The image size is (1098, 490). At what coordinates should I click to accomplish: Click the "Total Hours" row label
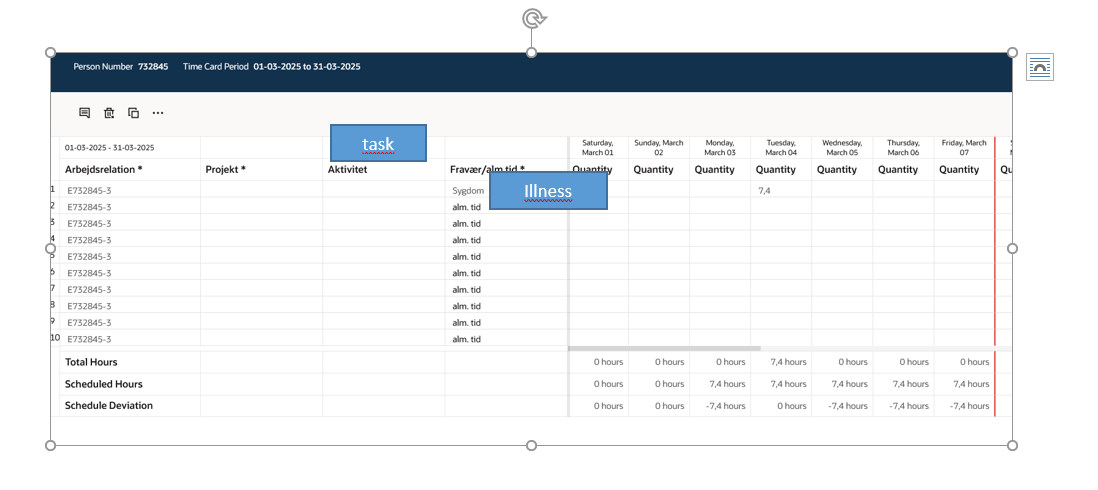(x=91, y=362)
